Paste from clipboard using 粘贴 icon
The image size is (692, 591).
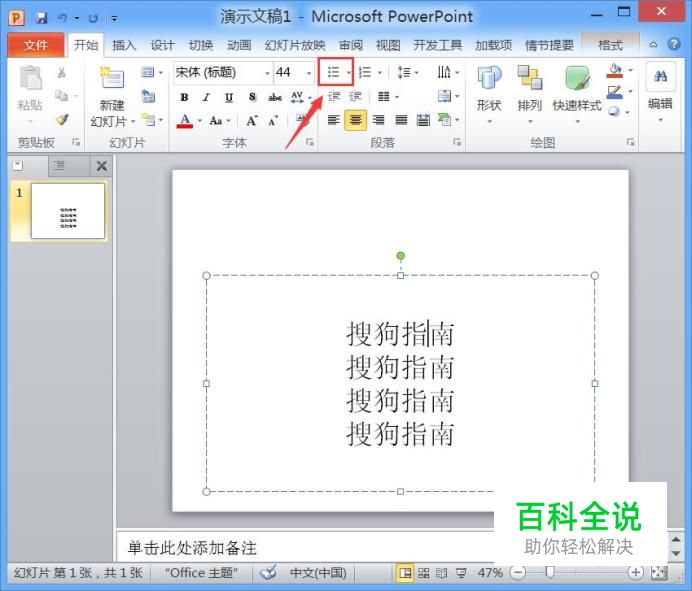point(30,78)
